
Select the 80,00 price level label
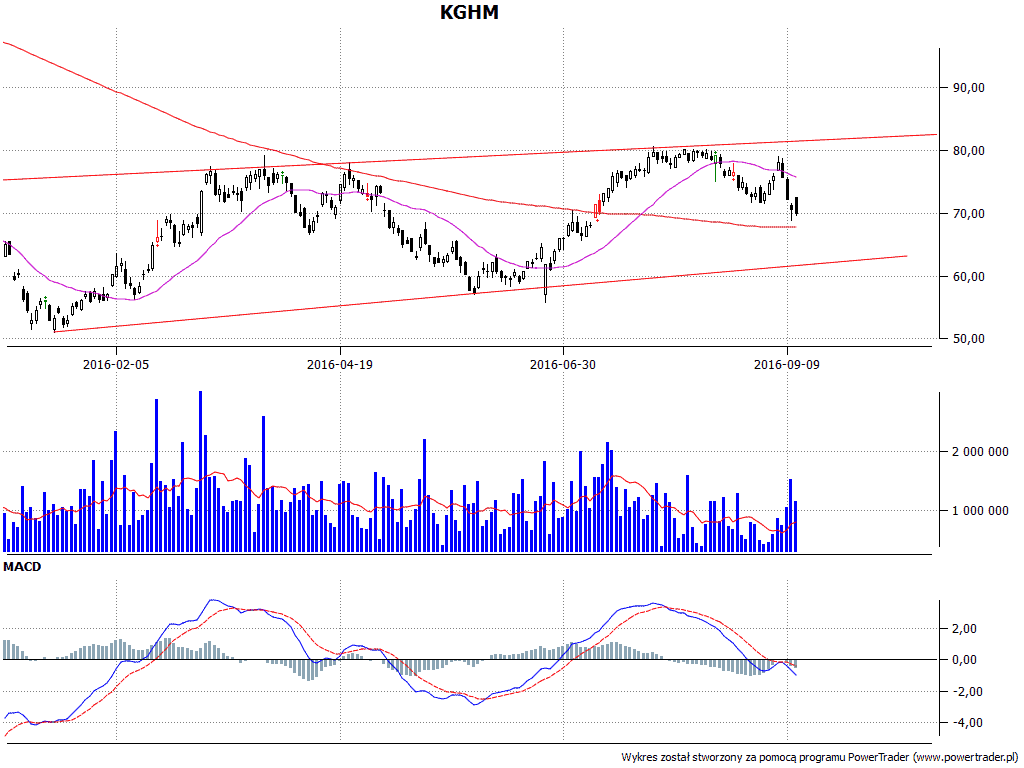[x=966, y=151]
